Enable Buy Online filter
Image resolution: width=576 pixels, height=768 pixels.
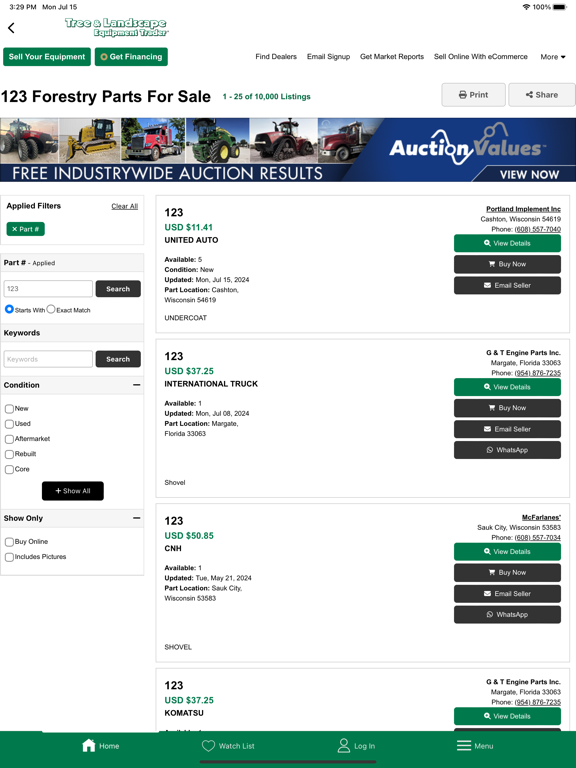pos(9,542)
